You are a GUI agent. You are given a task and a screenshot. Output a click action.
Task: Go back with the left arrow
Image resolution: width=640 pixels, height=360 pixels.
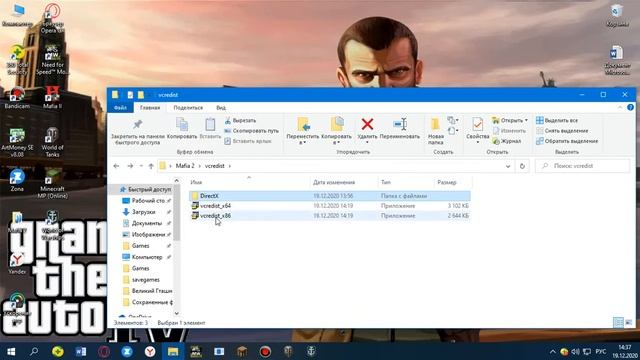tap(116, 166)
